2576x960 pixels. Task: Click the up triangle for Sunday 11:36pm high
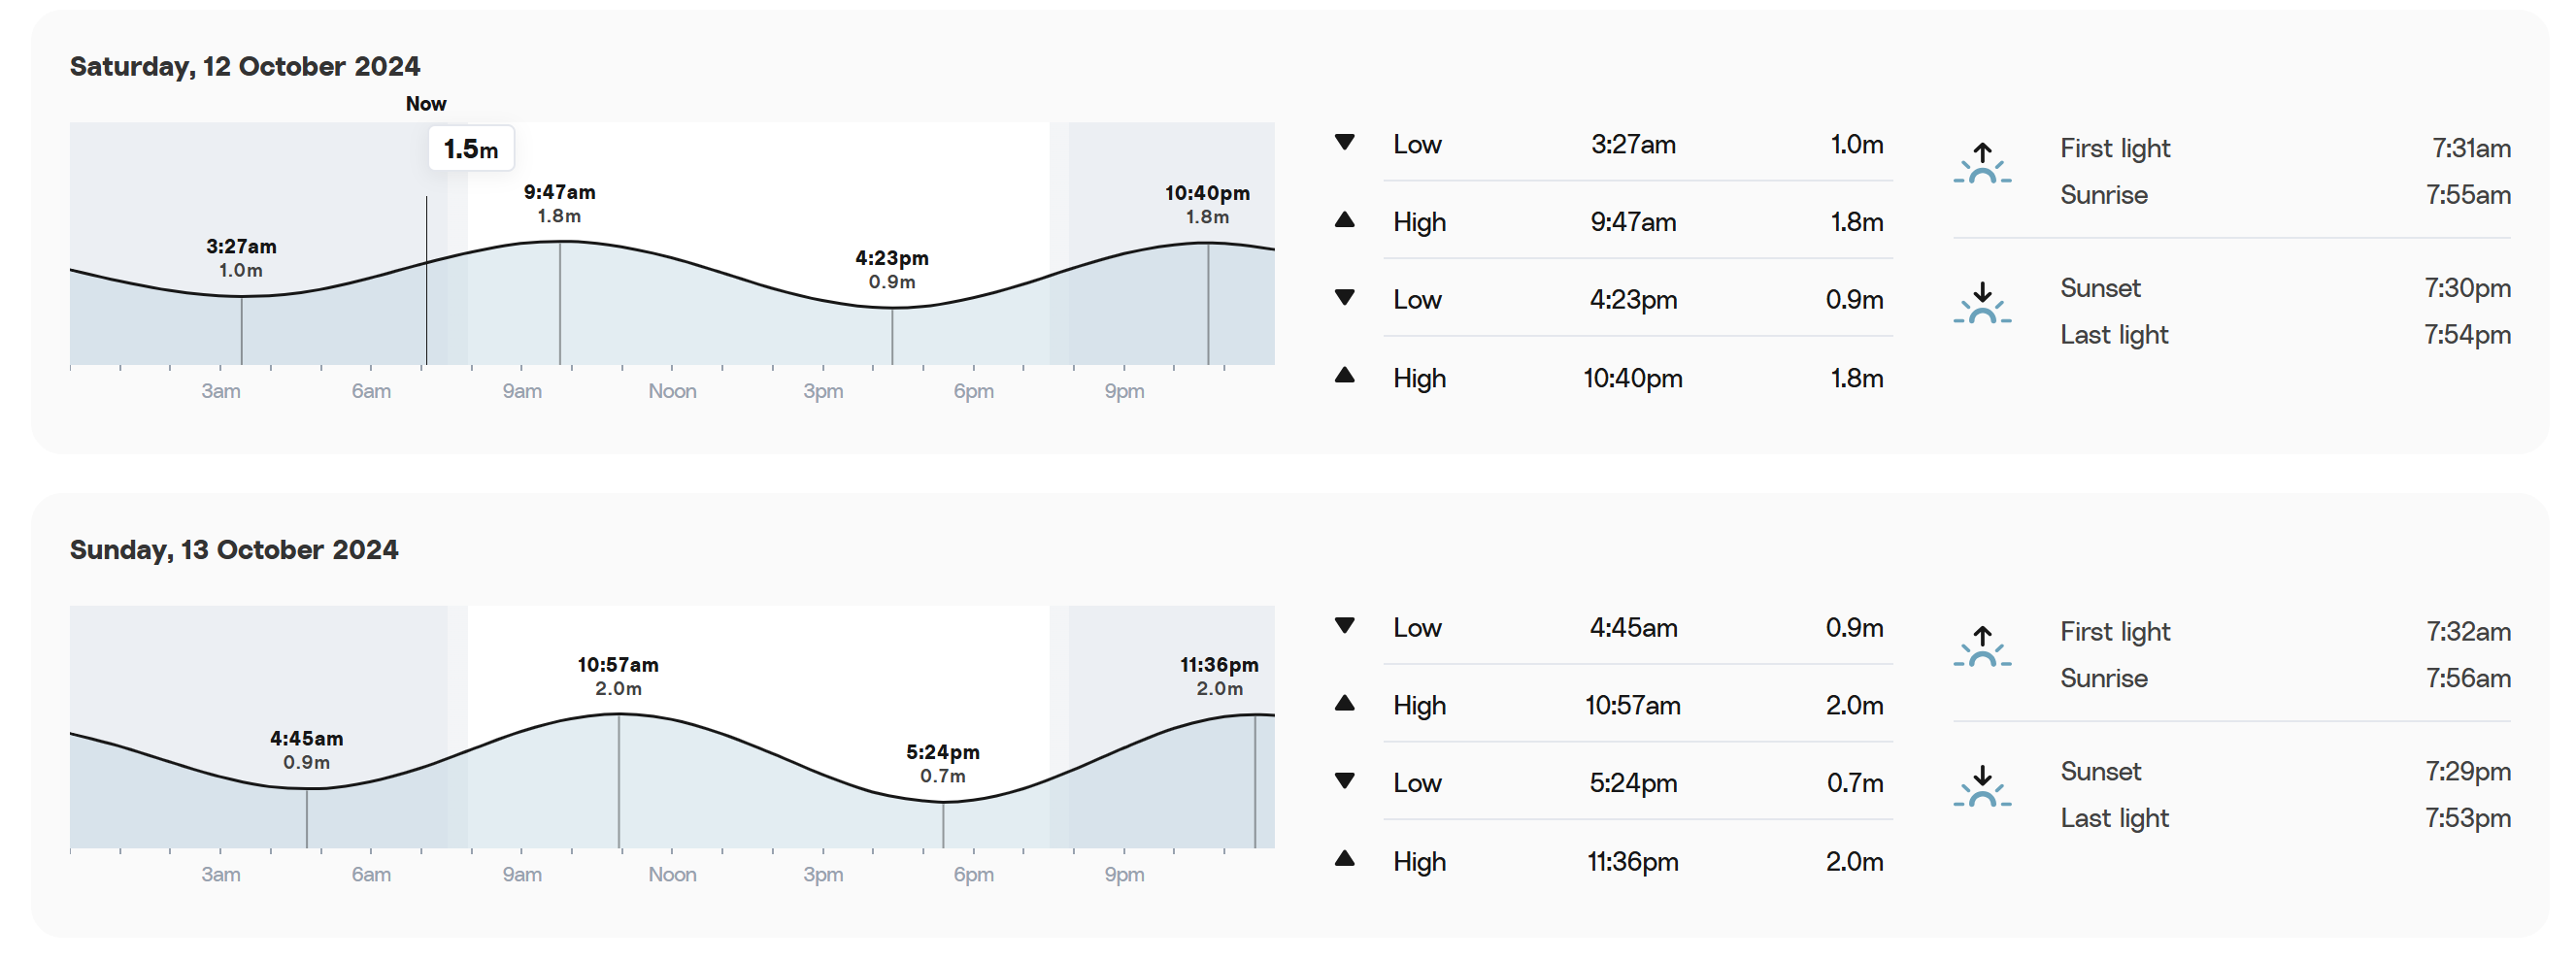(1345, 859)
